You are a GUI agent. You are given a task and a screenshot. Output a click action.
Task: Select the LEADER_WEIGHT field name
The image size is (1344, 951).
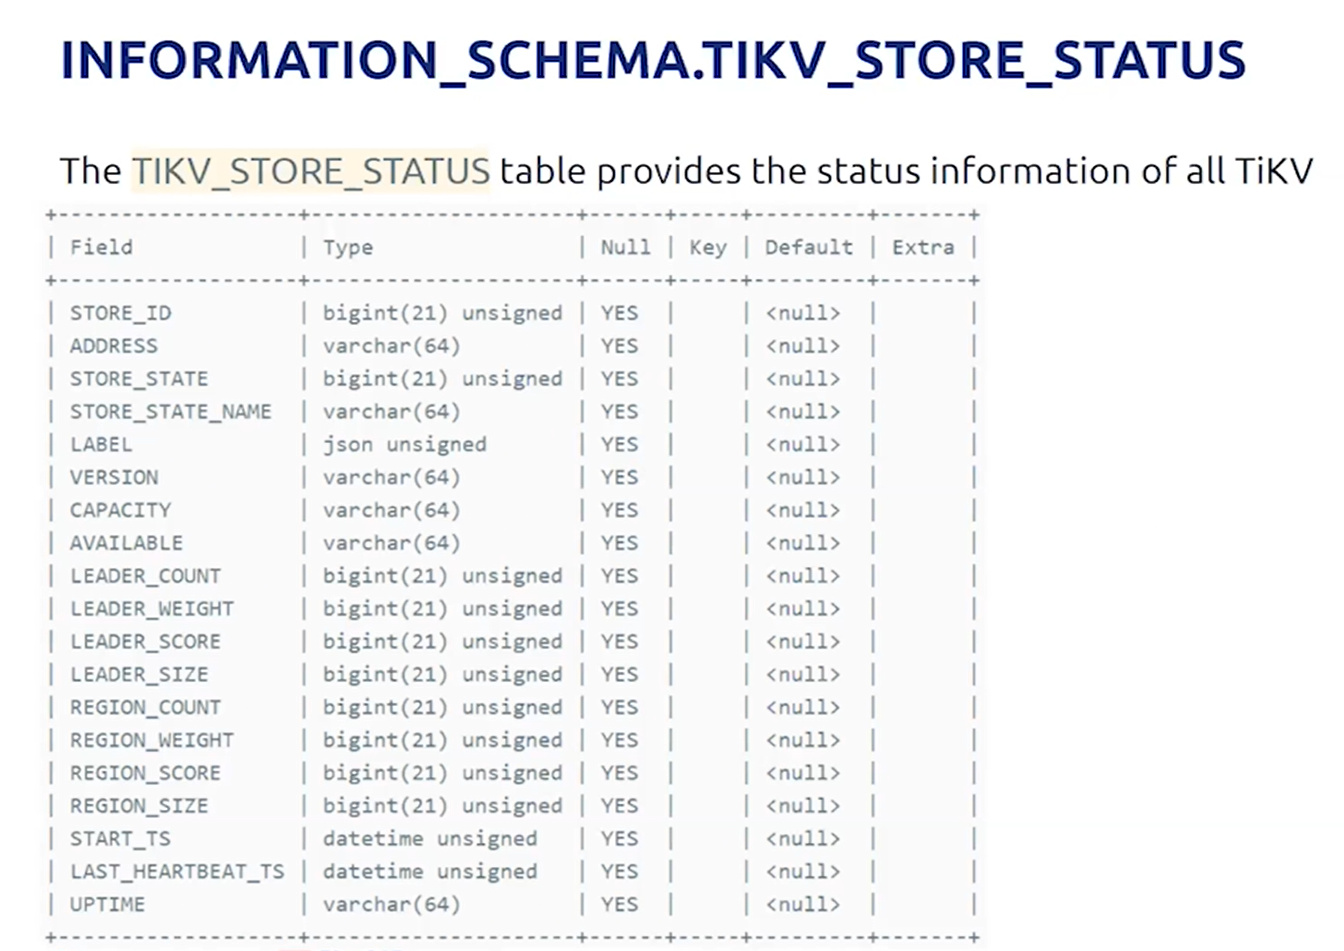[x=152, y=609]
